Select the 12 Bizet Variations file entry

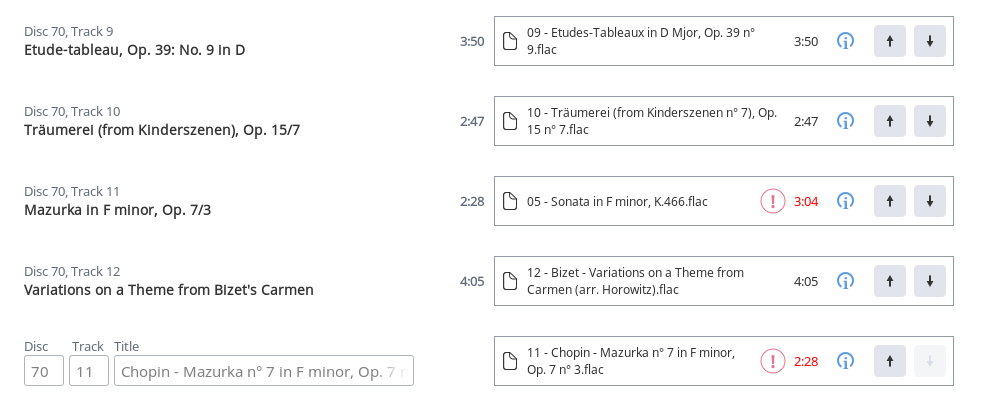pos(723,281)
